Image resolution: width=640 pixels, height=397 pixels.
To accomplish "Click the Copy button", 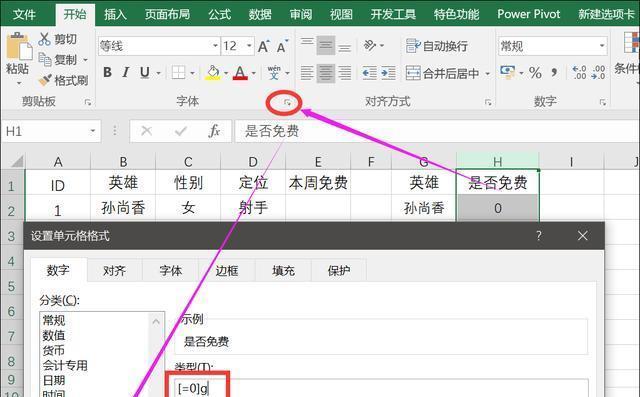I will pos(57,60).
